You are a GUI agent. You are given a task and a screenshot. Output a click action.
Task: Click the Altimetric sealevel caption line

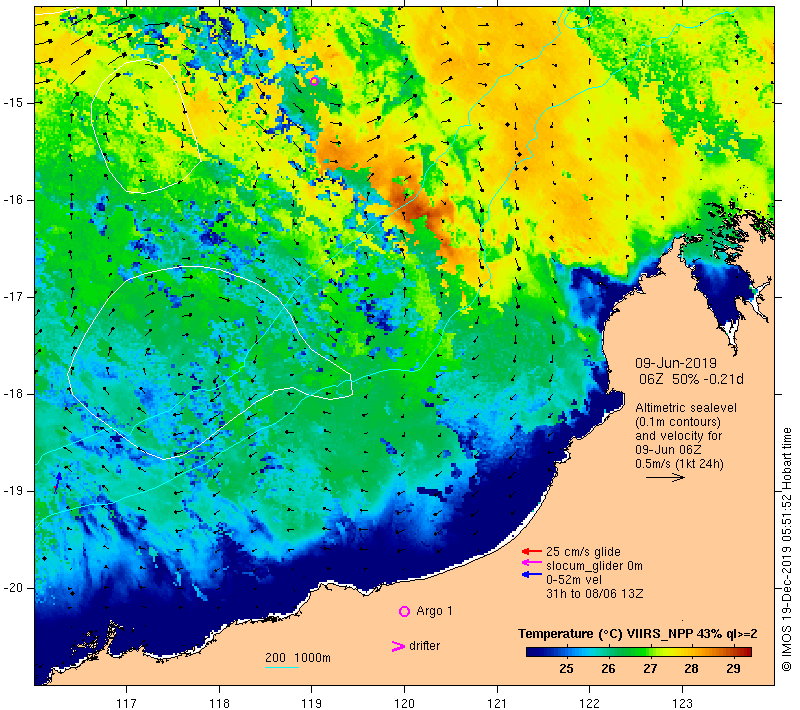tap(686, 408)
